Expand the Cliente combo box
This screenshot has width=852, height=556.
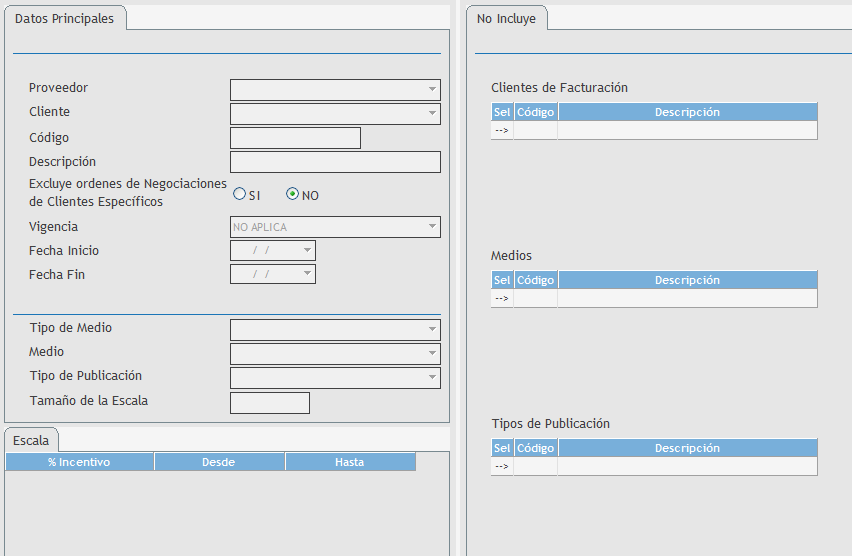(432, 114)
